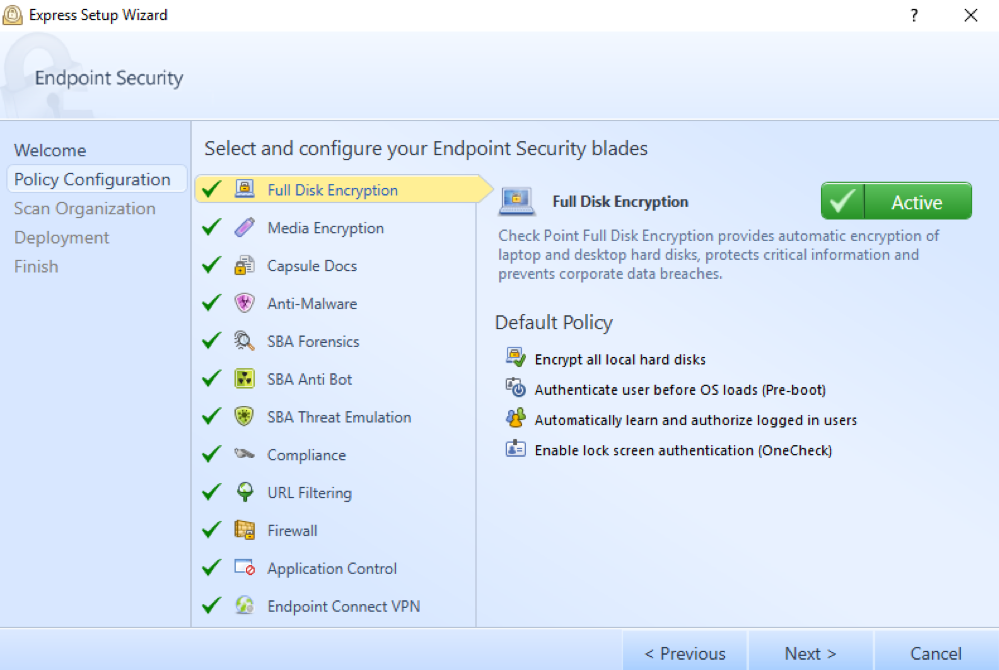
Task: Click the OneCheck lock screen icon
Action: [x=515, y=448]
